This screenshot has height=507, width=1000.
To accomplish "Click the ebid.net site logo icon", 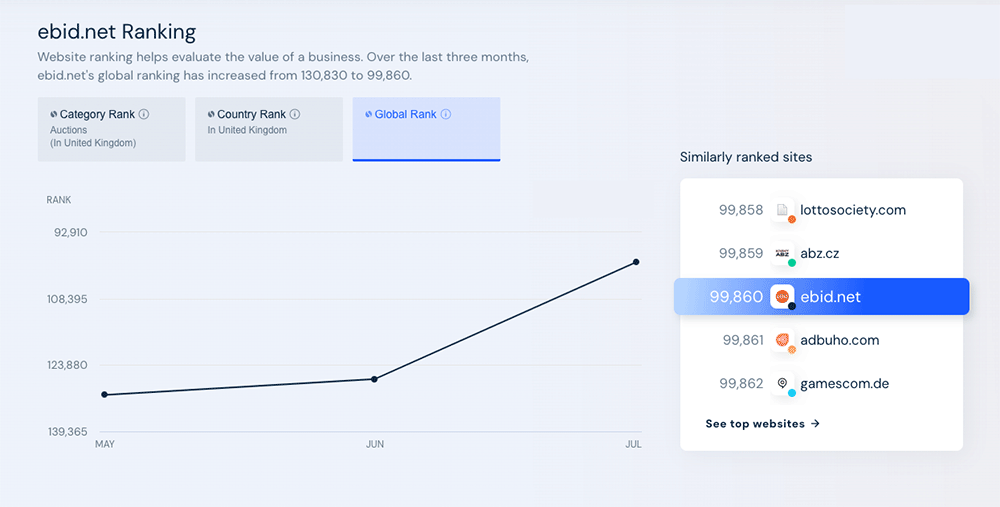I will coord(782,296).
